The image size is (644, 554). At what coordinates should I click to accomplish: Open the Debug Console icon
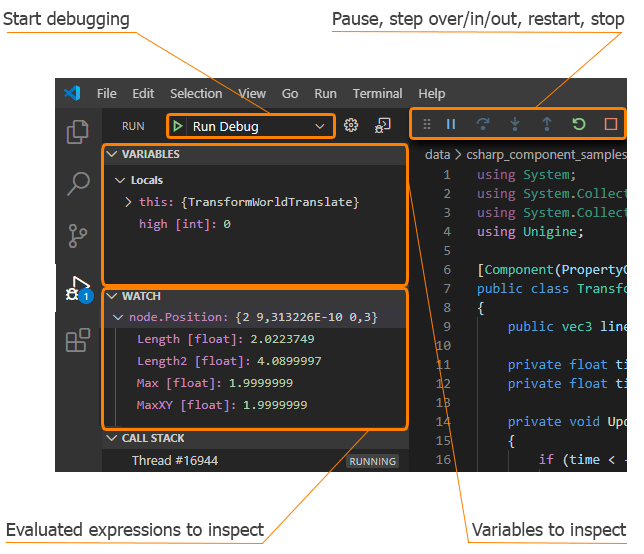coord(383,126)
